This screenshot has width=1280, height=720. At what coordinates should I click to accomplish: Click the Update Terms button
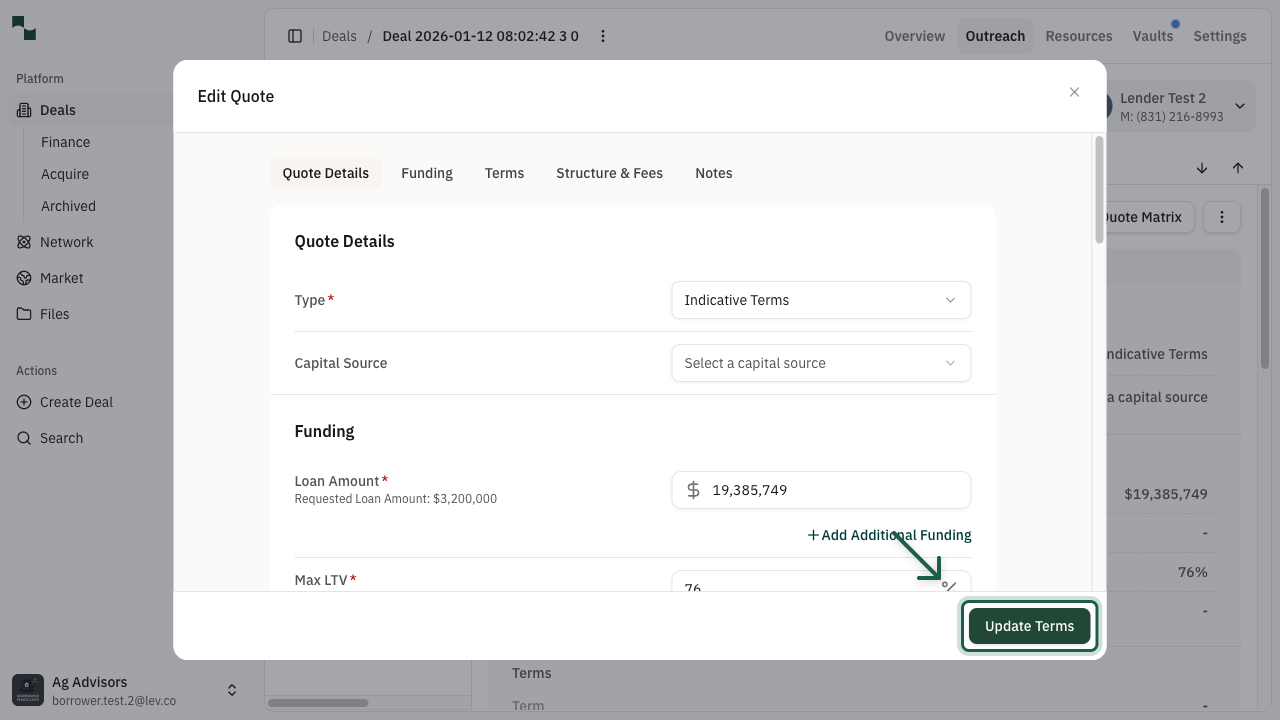tap(1029, 625)
